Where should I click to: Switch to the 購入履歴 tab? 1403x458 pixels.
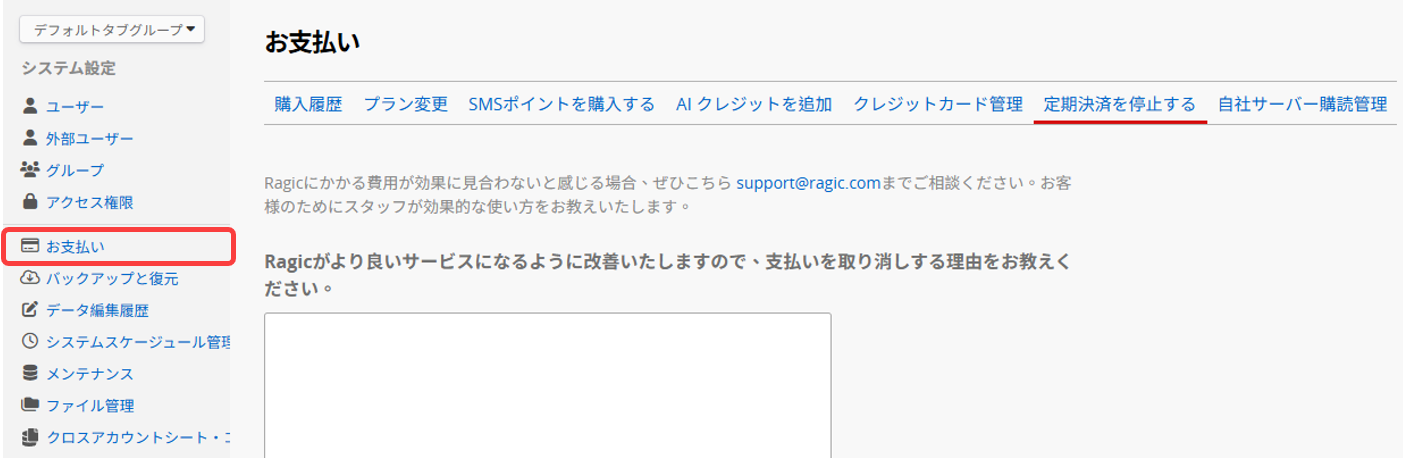point(308,104)
